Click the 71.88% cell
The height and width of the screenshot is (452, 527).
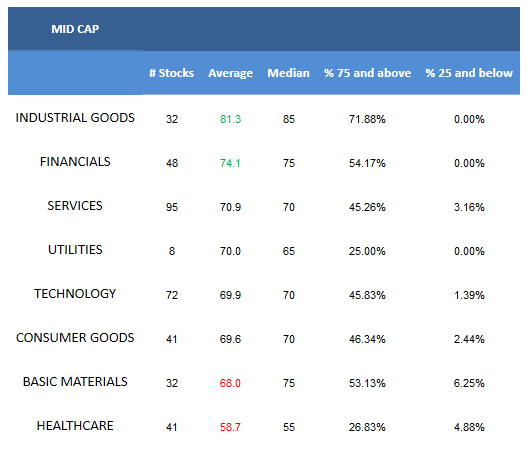click(367, 119)
